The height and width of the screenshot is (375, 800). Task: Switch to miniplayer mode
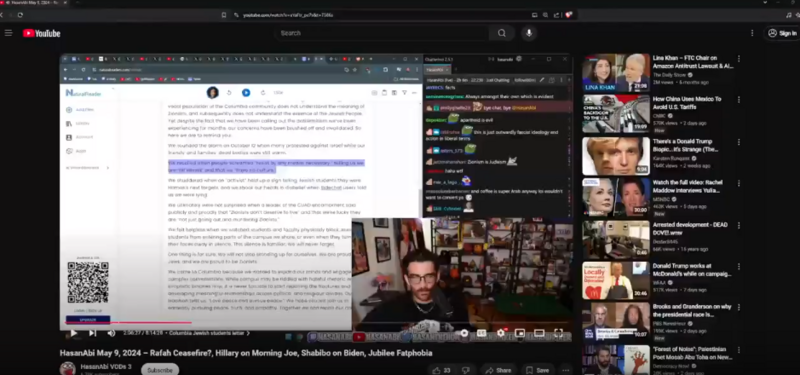pos(519,333)
